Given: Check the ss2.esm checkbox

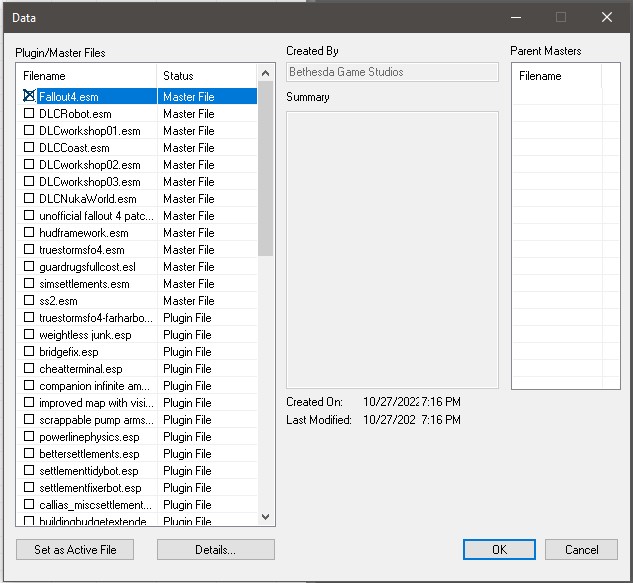Looking at the screenshot, I should pos(29,300).
